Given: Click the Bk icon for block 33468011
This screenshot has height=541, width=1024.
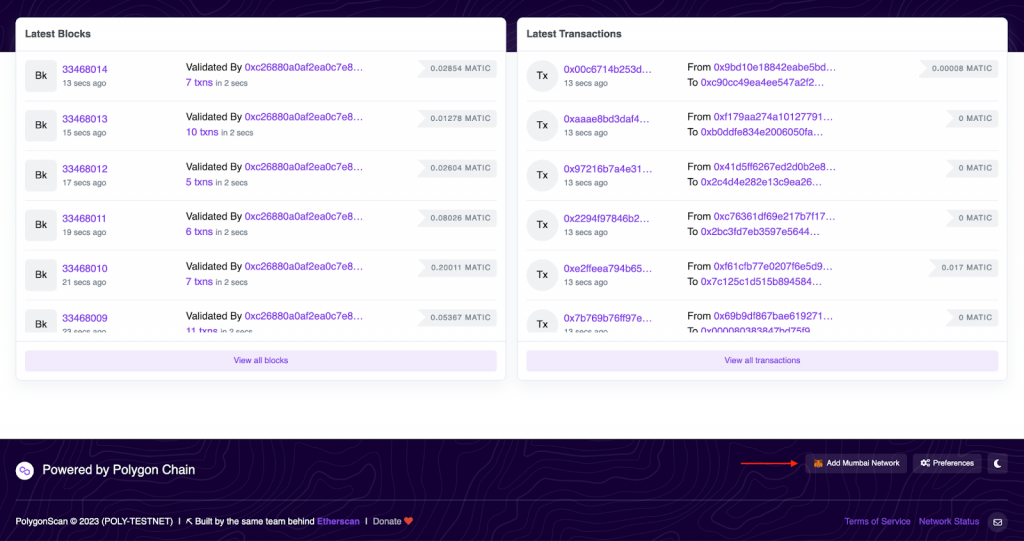Looking at the screenshot, I should tap(40, 225).
